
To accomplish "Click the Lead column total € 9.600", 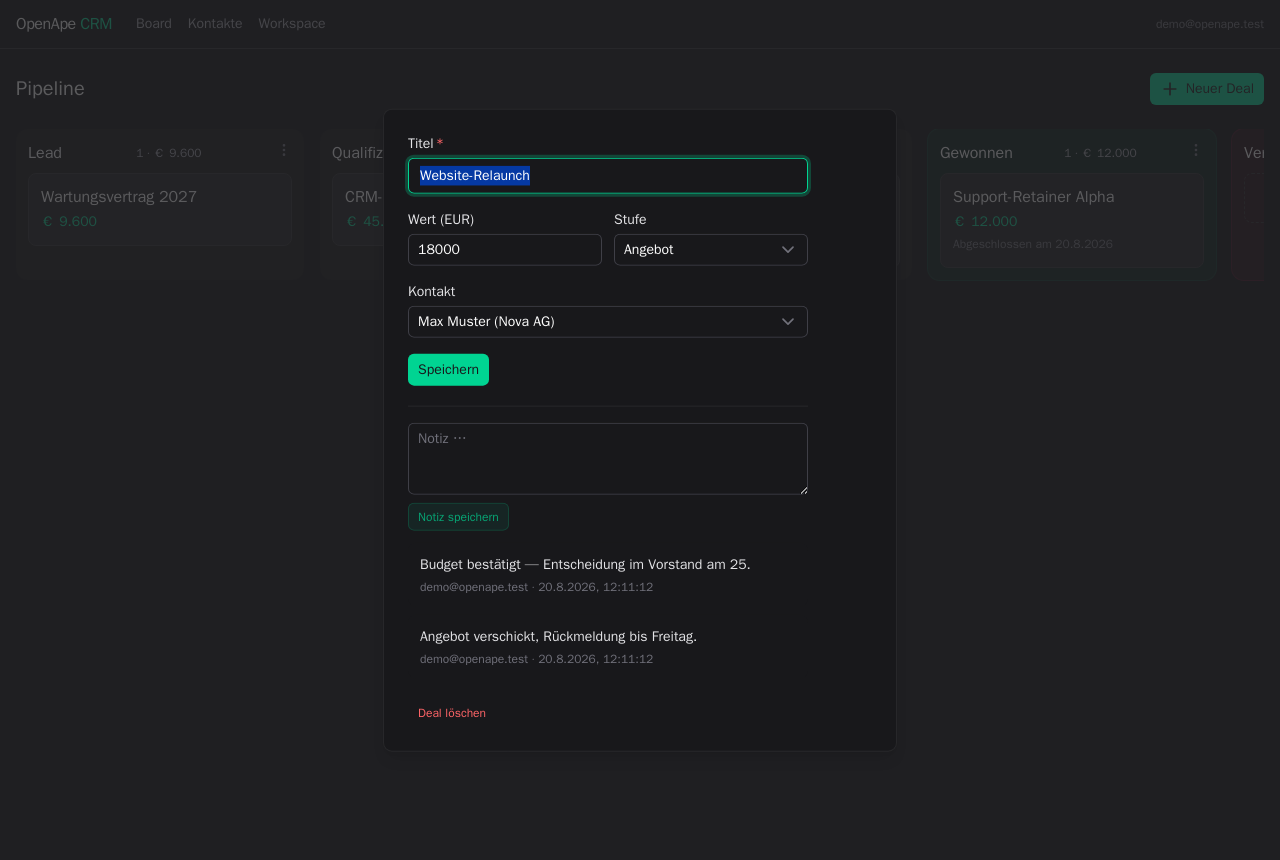I will tap(178, 153).
